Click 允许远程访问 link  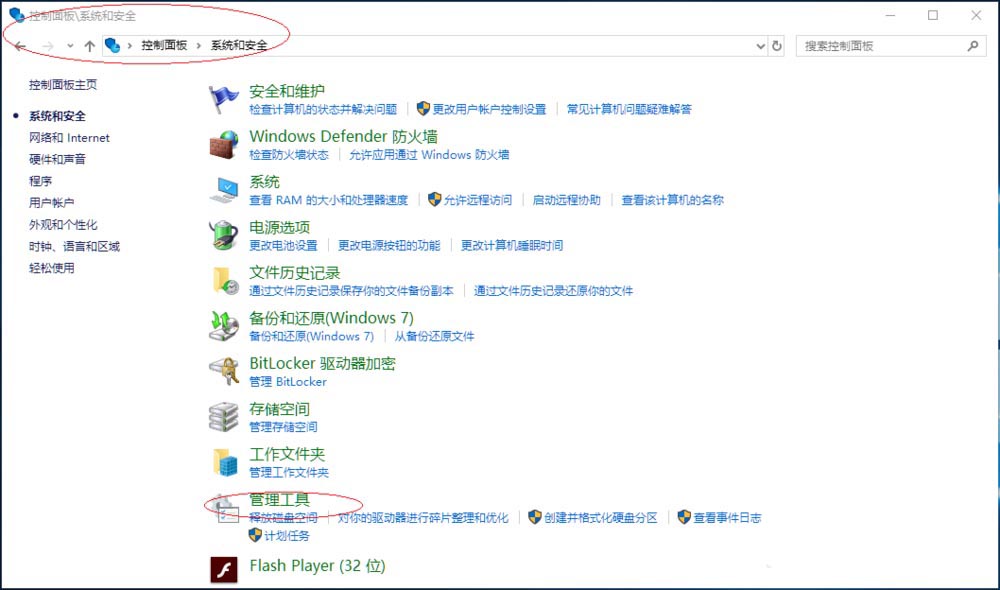(x=478, y=200)
